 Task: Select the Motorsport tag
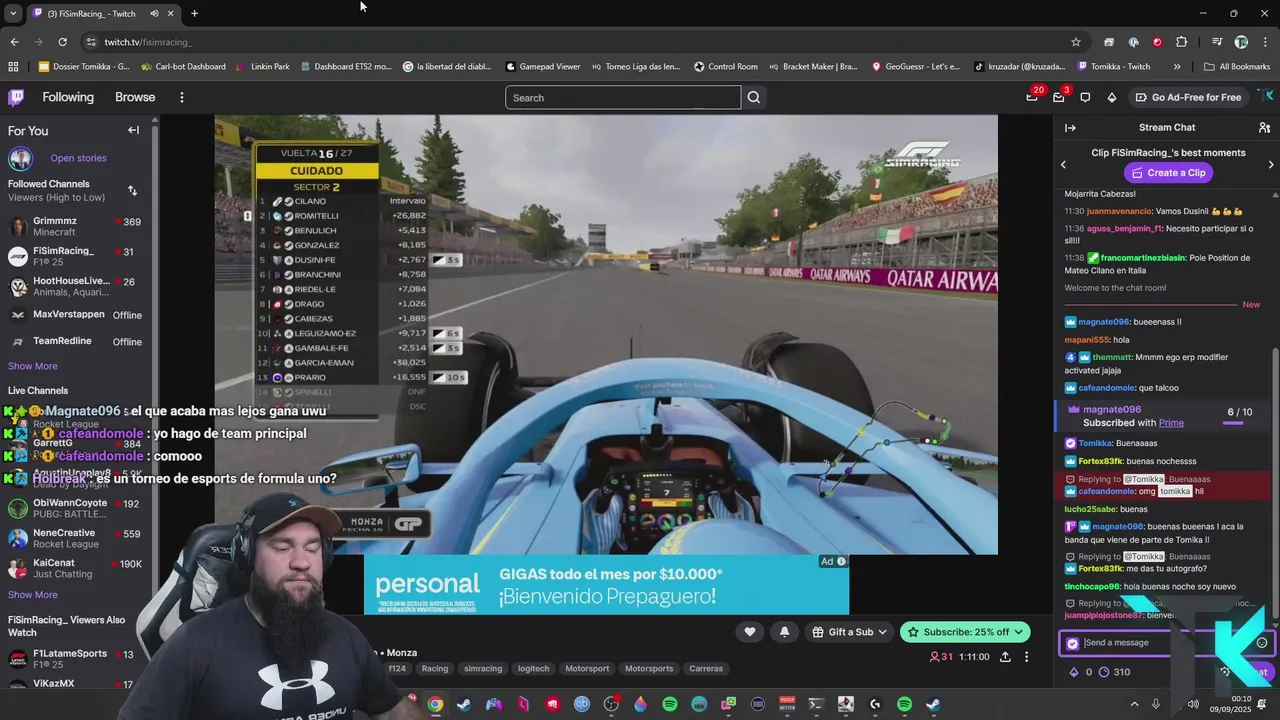click(587, 668)
